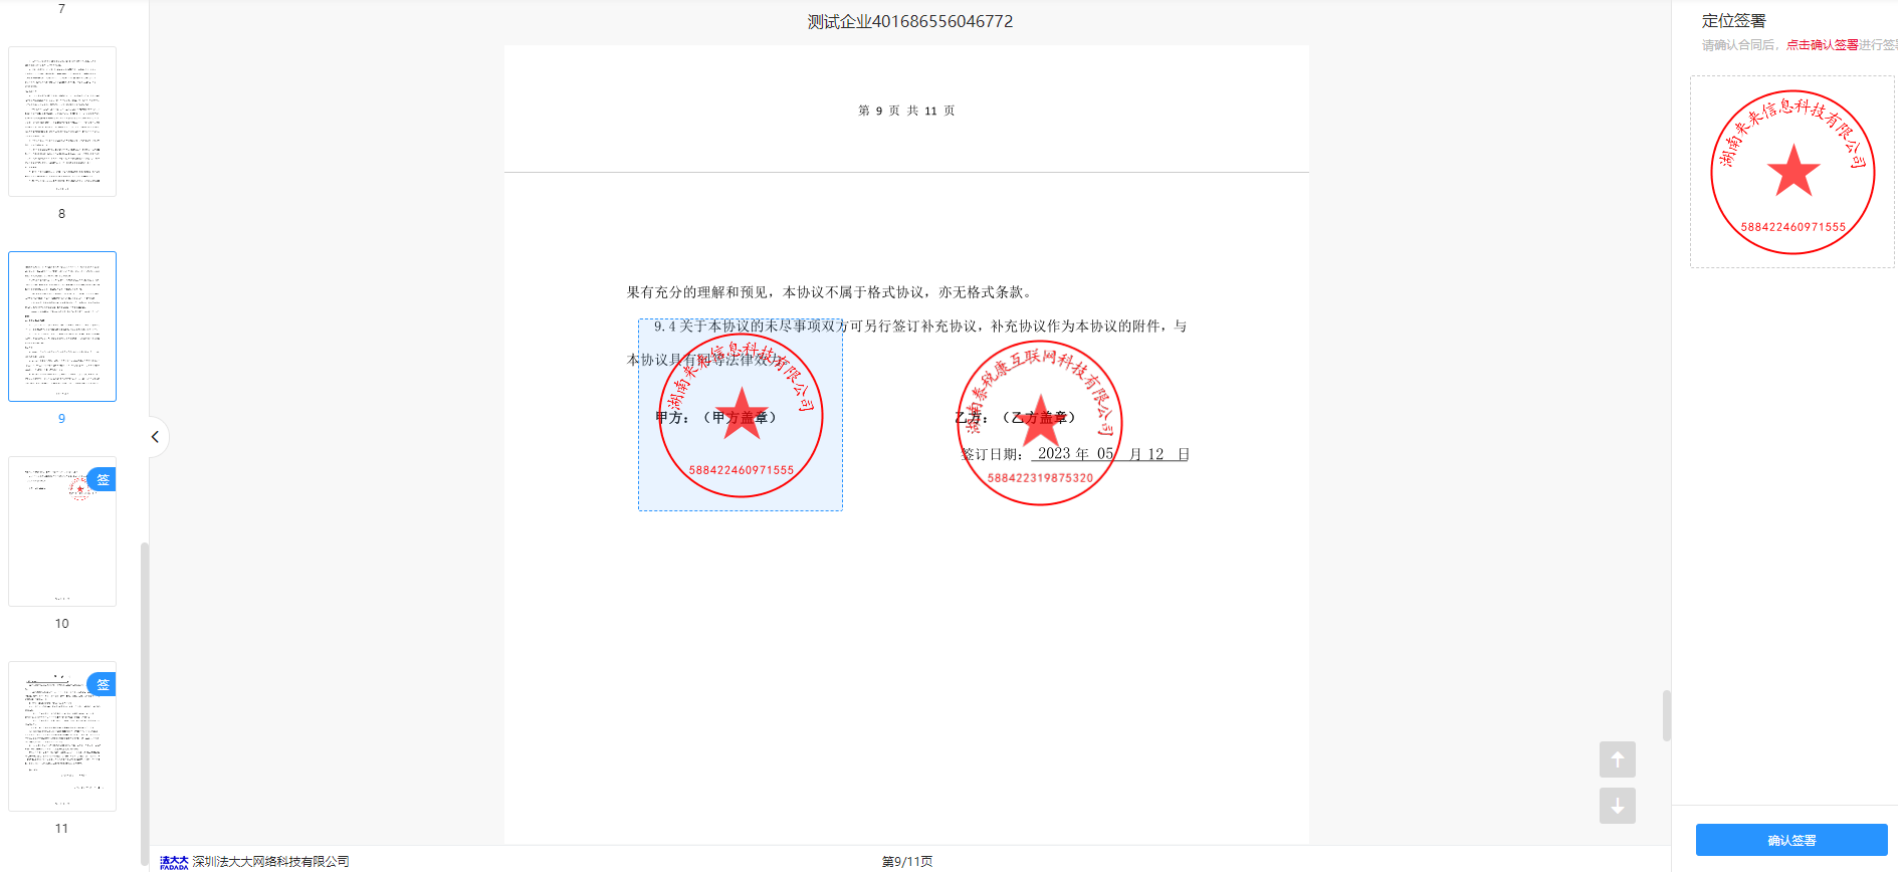Click the document vertical scrollbar handle

[x=1666, y=715]
